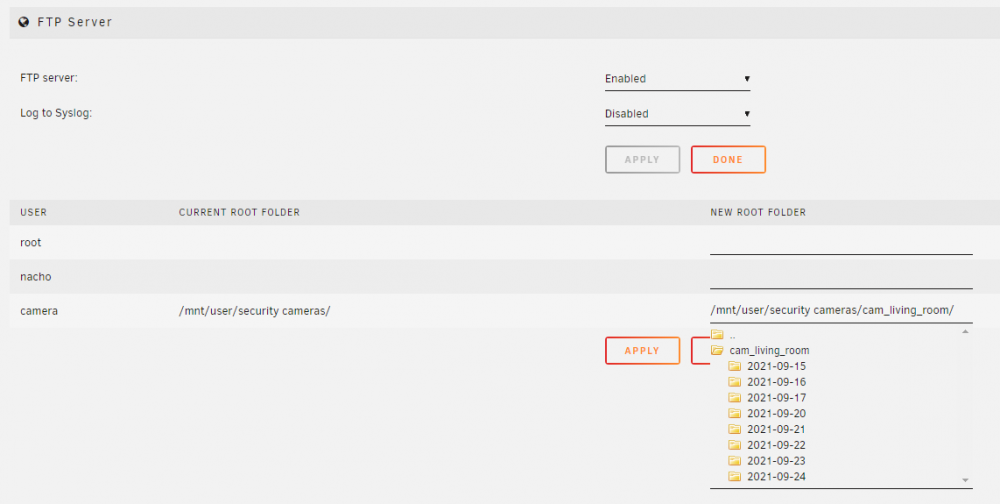Click the globe icon beside FTP Server
Image resolution: width=1000 pixels, height=504 pixels.
pos(24,22)
